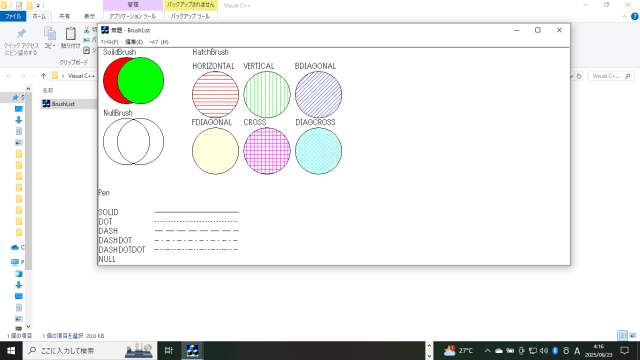Open the 編集(E) menu in BrushList

click(133, 42)
